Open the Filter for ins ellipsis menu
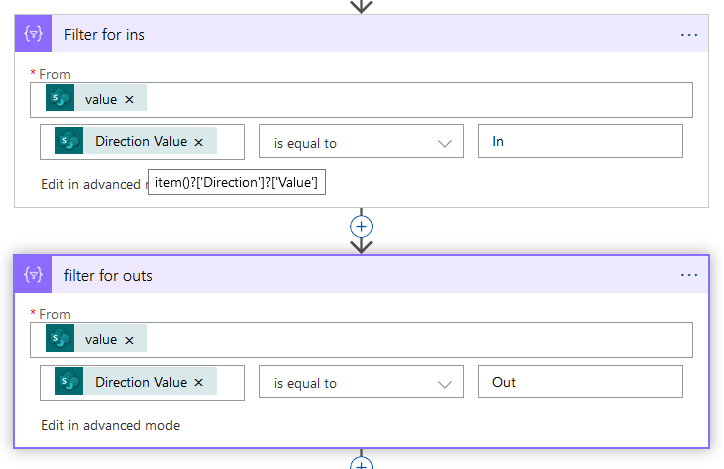Viewport: 724px width, 469px height. coord(689,34)
